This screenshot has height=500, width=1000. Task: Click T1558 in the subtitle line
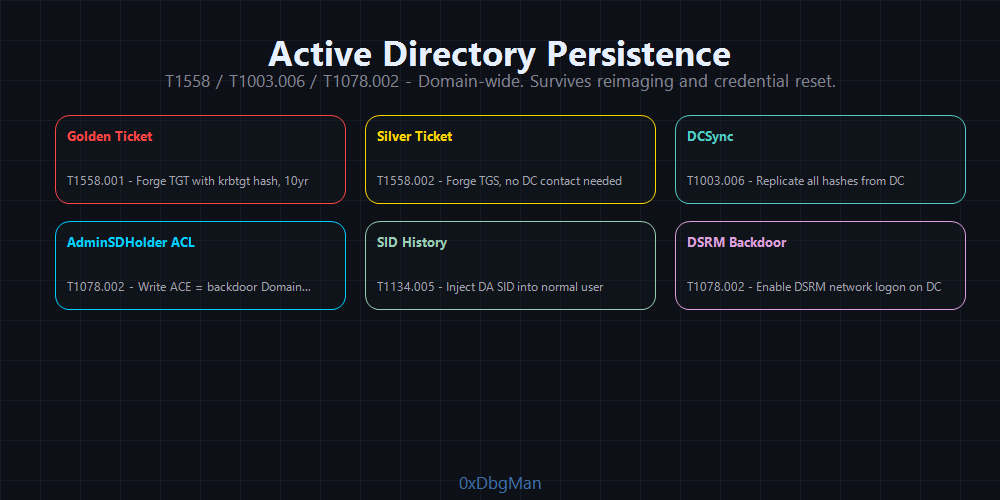(x=187, y=81)
